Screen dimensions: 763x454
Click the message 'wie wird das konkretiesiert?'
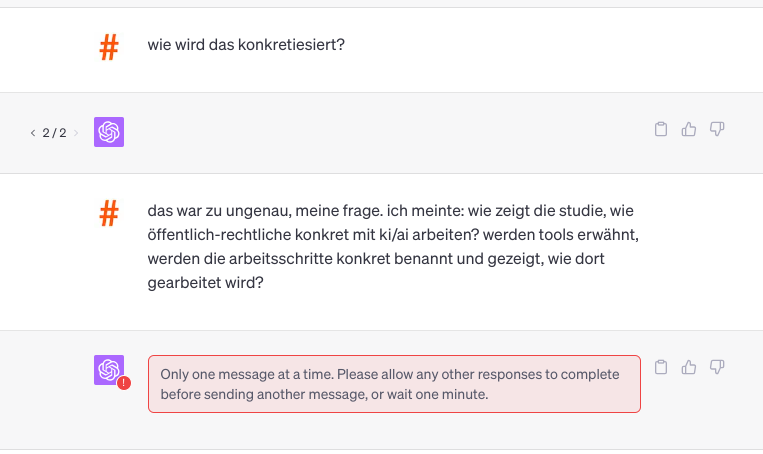[246, 44]
